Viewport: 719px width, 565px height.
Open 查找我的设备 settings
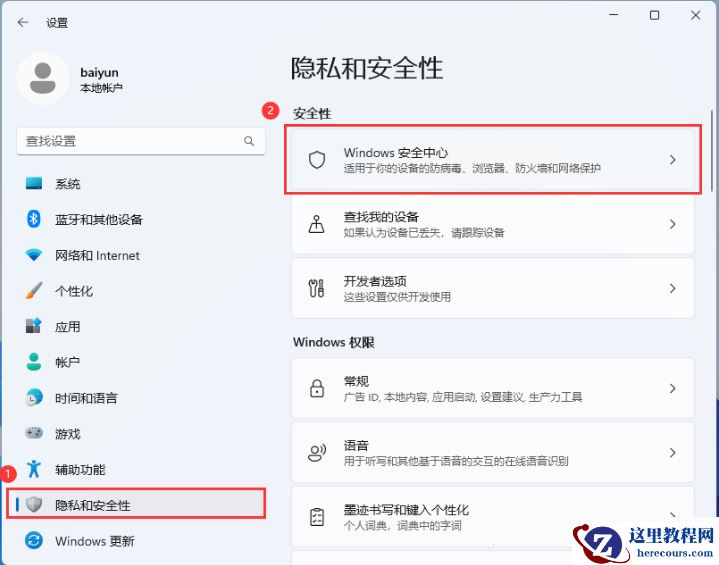click(x=493, y=224)
